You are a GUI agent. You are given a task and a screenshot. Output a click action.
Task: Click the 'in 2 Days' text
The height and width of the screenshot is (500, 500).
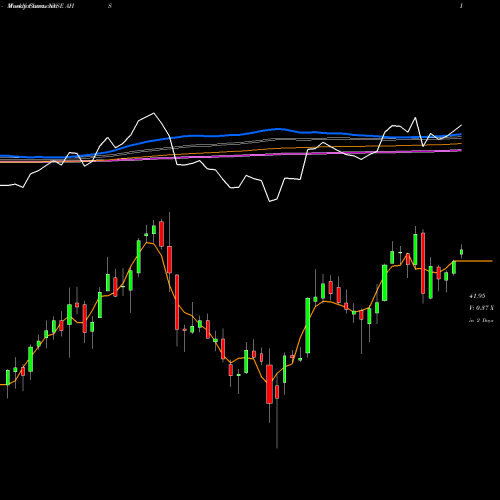481,321
